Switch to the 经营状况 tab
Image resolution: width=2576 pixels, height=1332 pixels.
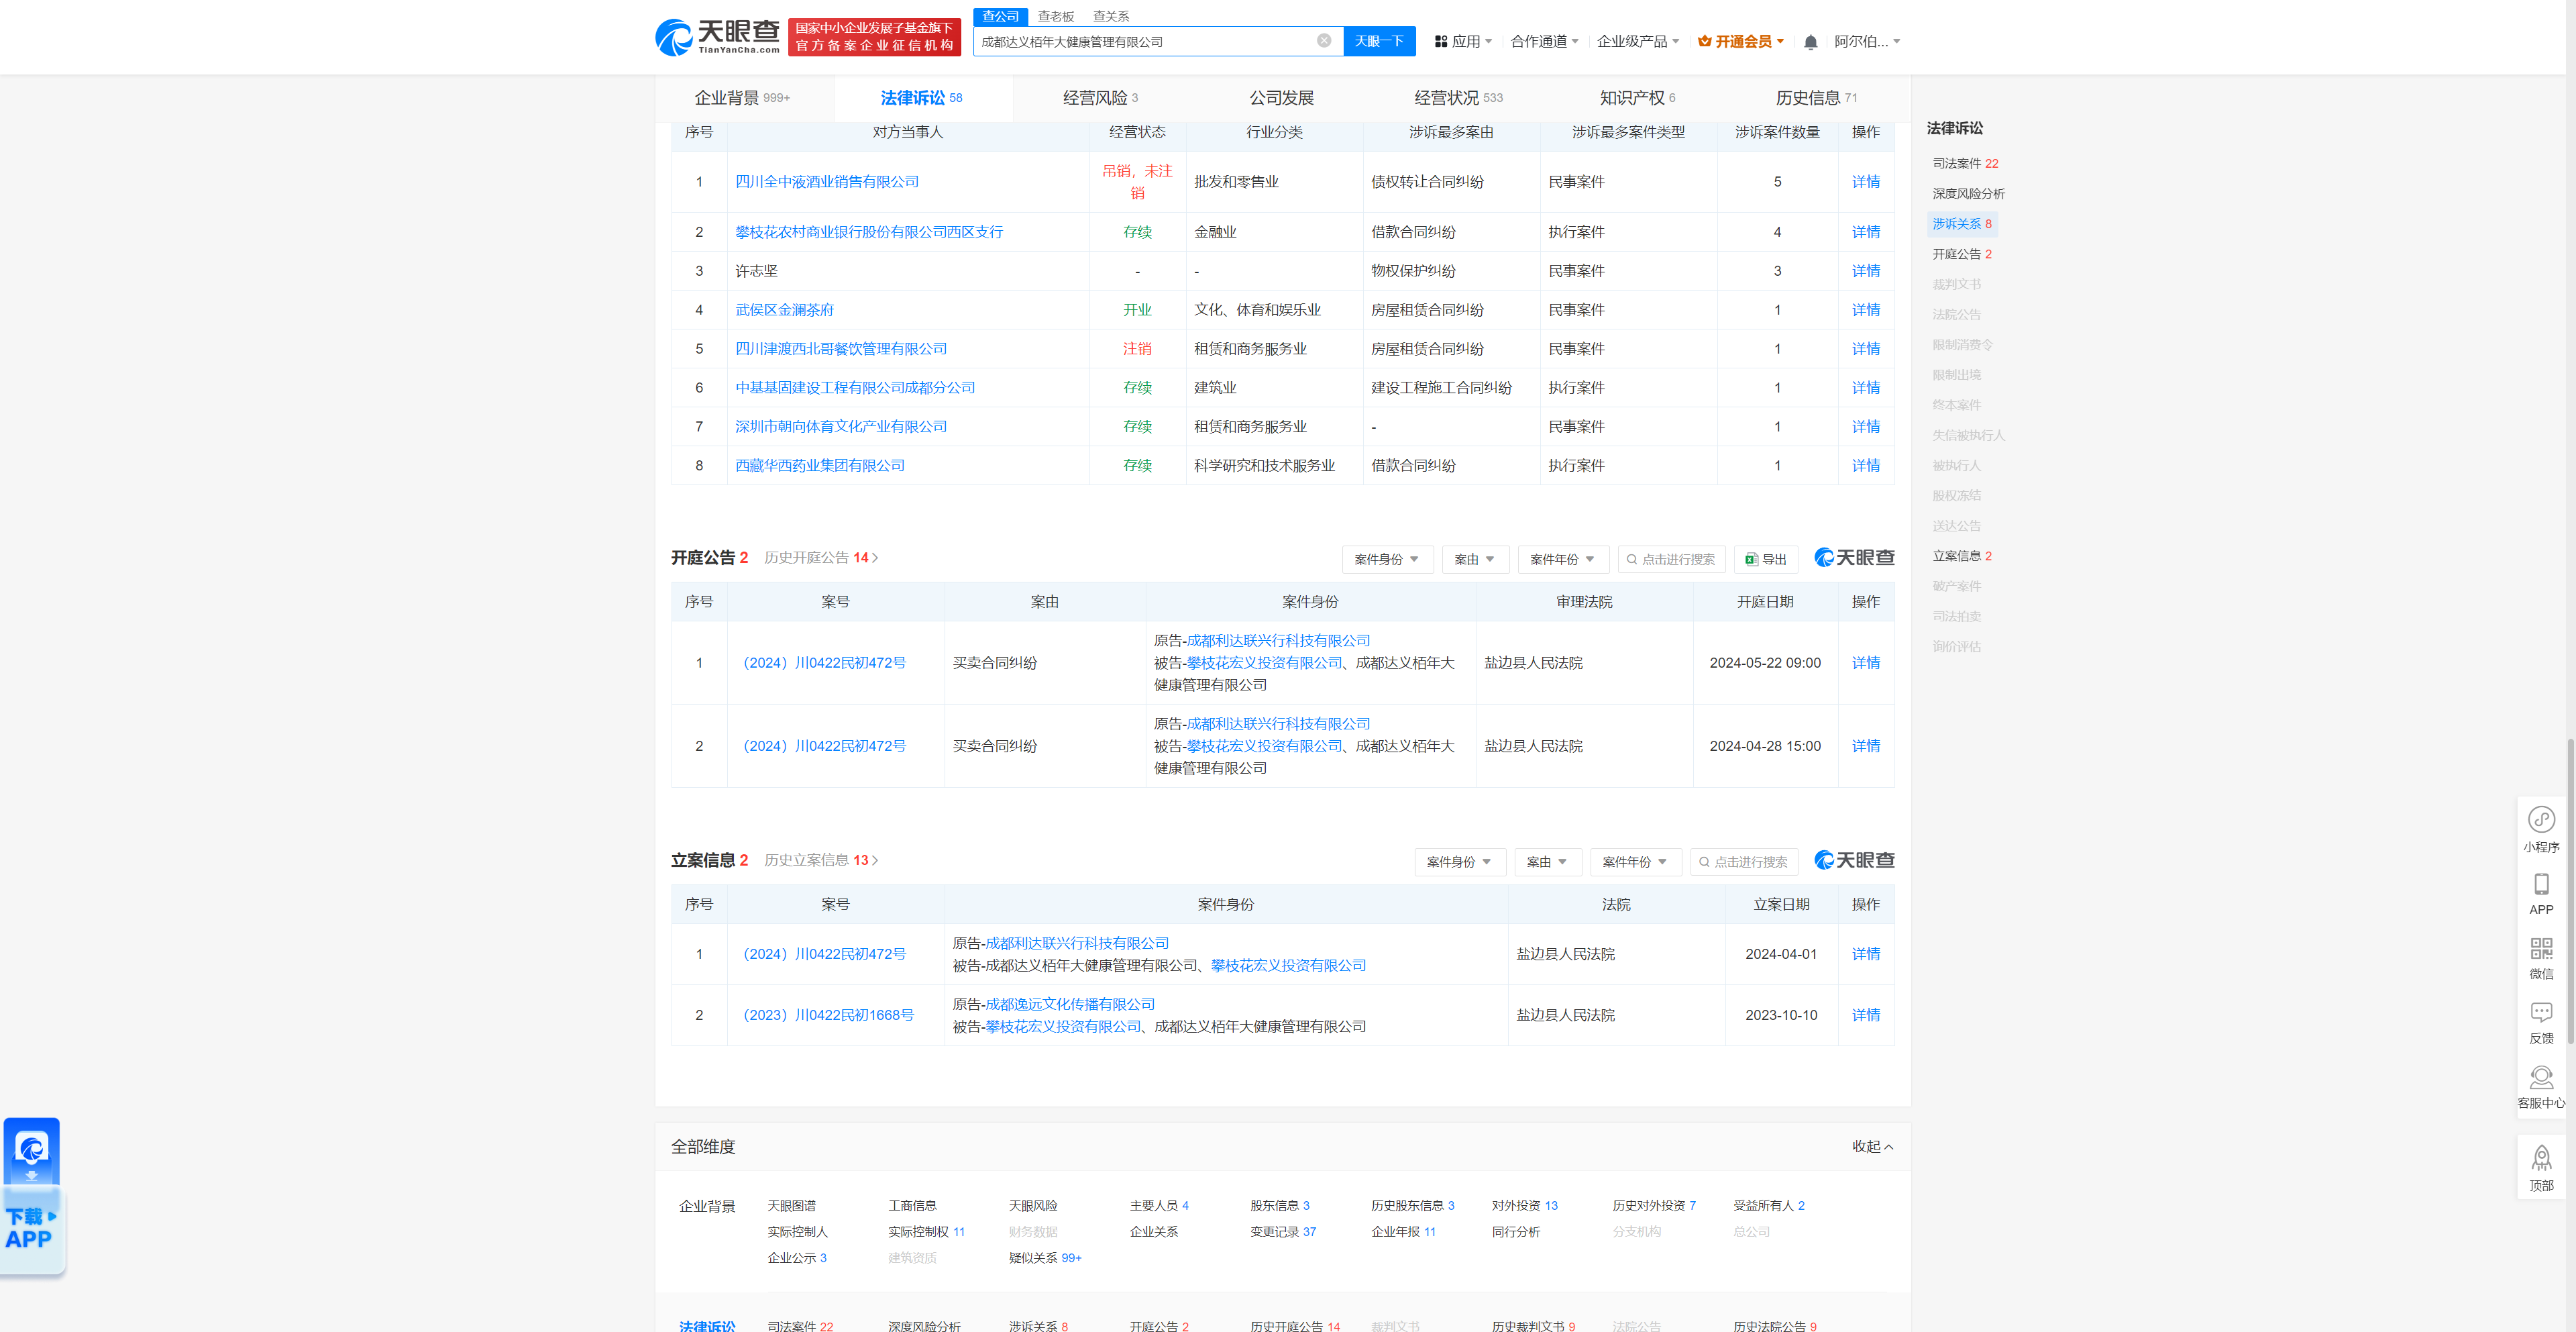click(x=1458, y=98)
